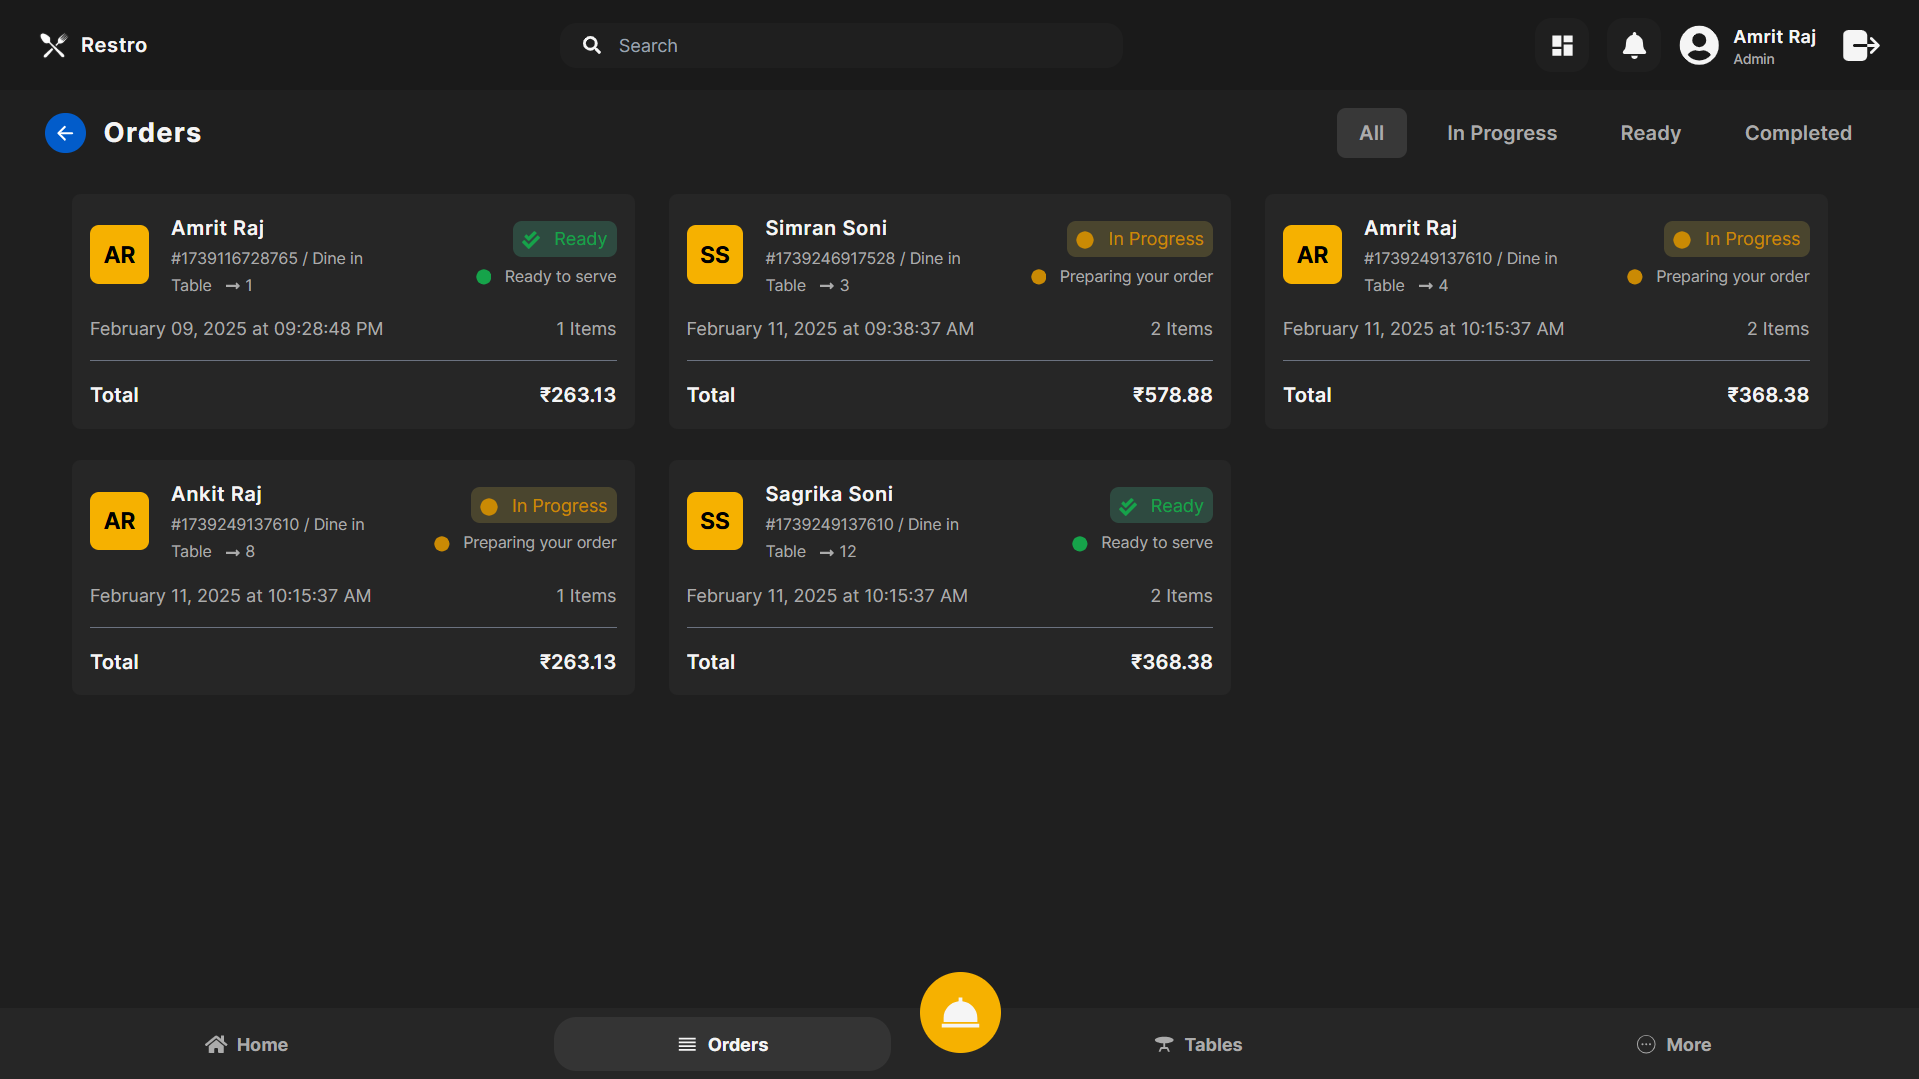Open Sagrika Soni's order card
This screenshot has height=1079, width=1919.
pos(948,577)
